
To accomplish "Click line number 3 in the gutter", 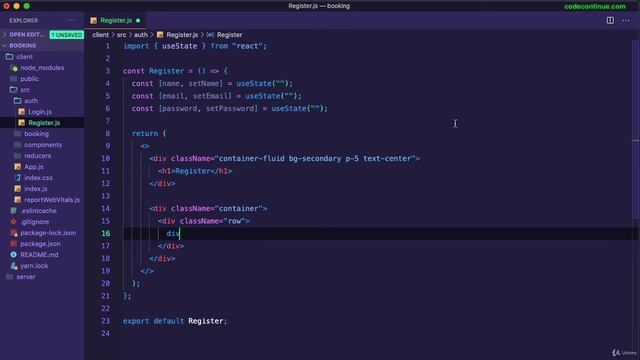I will click(108, 71).
